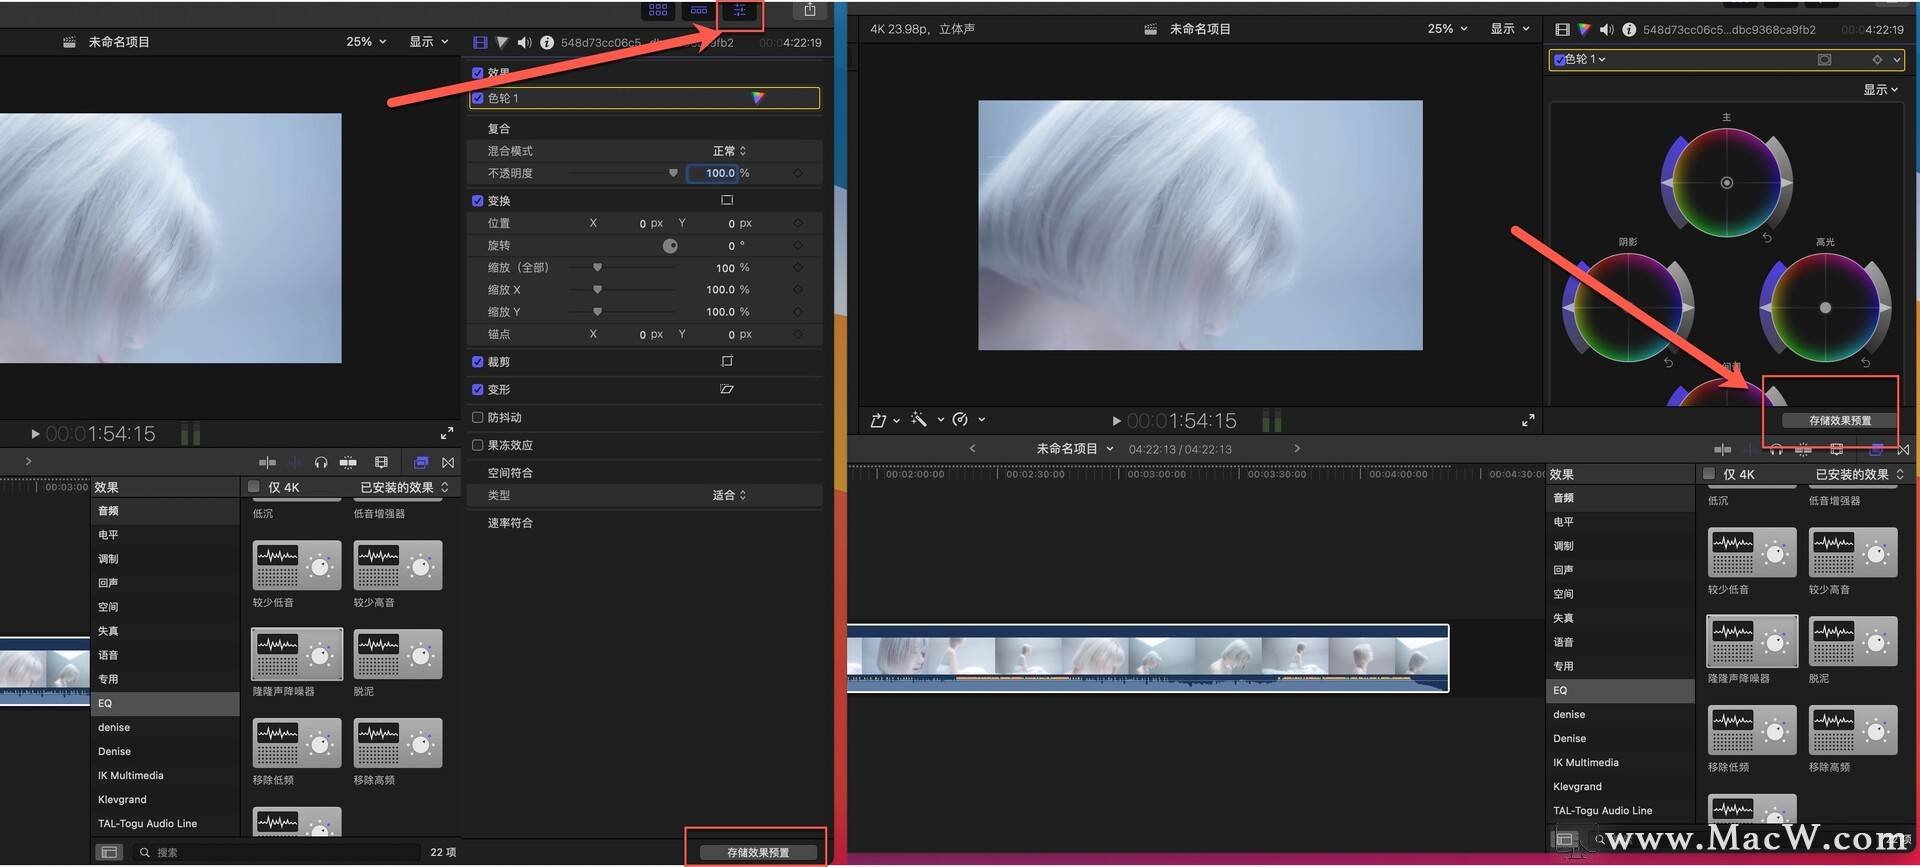This screenshot has height=867, width=1920.
Task: Go back in right timeline history arrow
Action: click(x=972, y=449)
